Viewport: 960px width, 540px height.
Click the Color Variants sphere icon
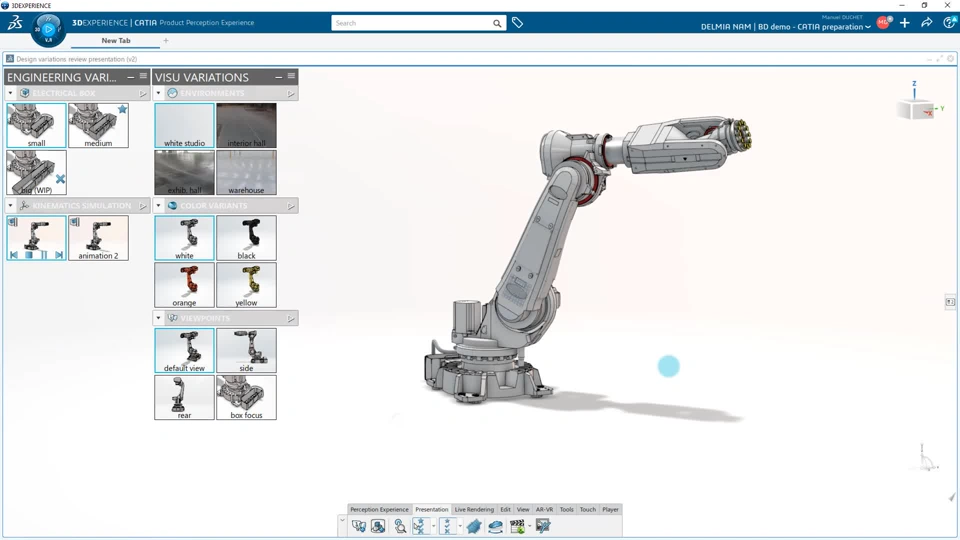173,206
